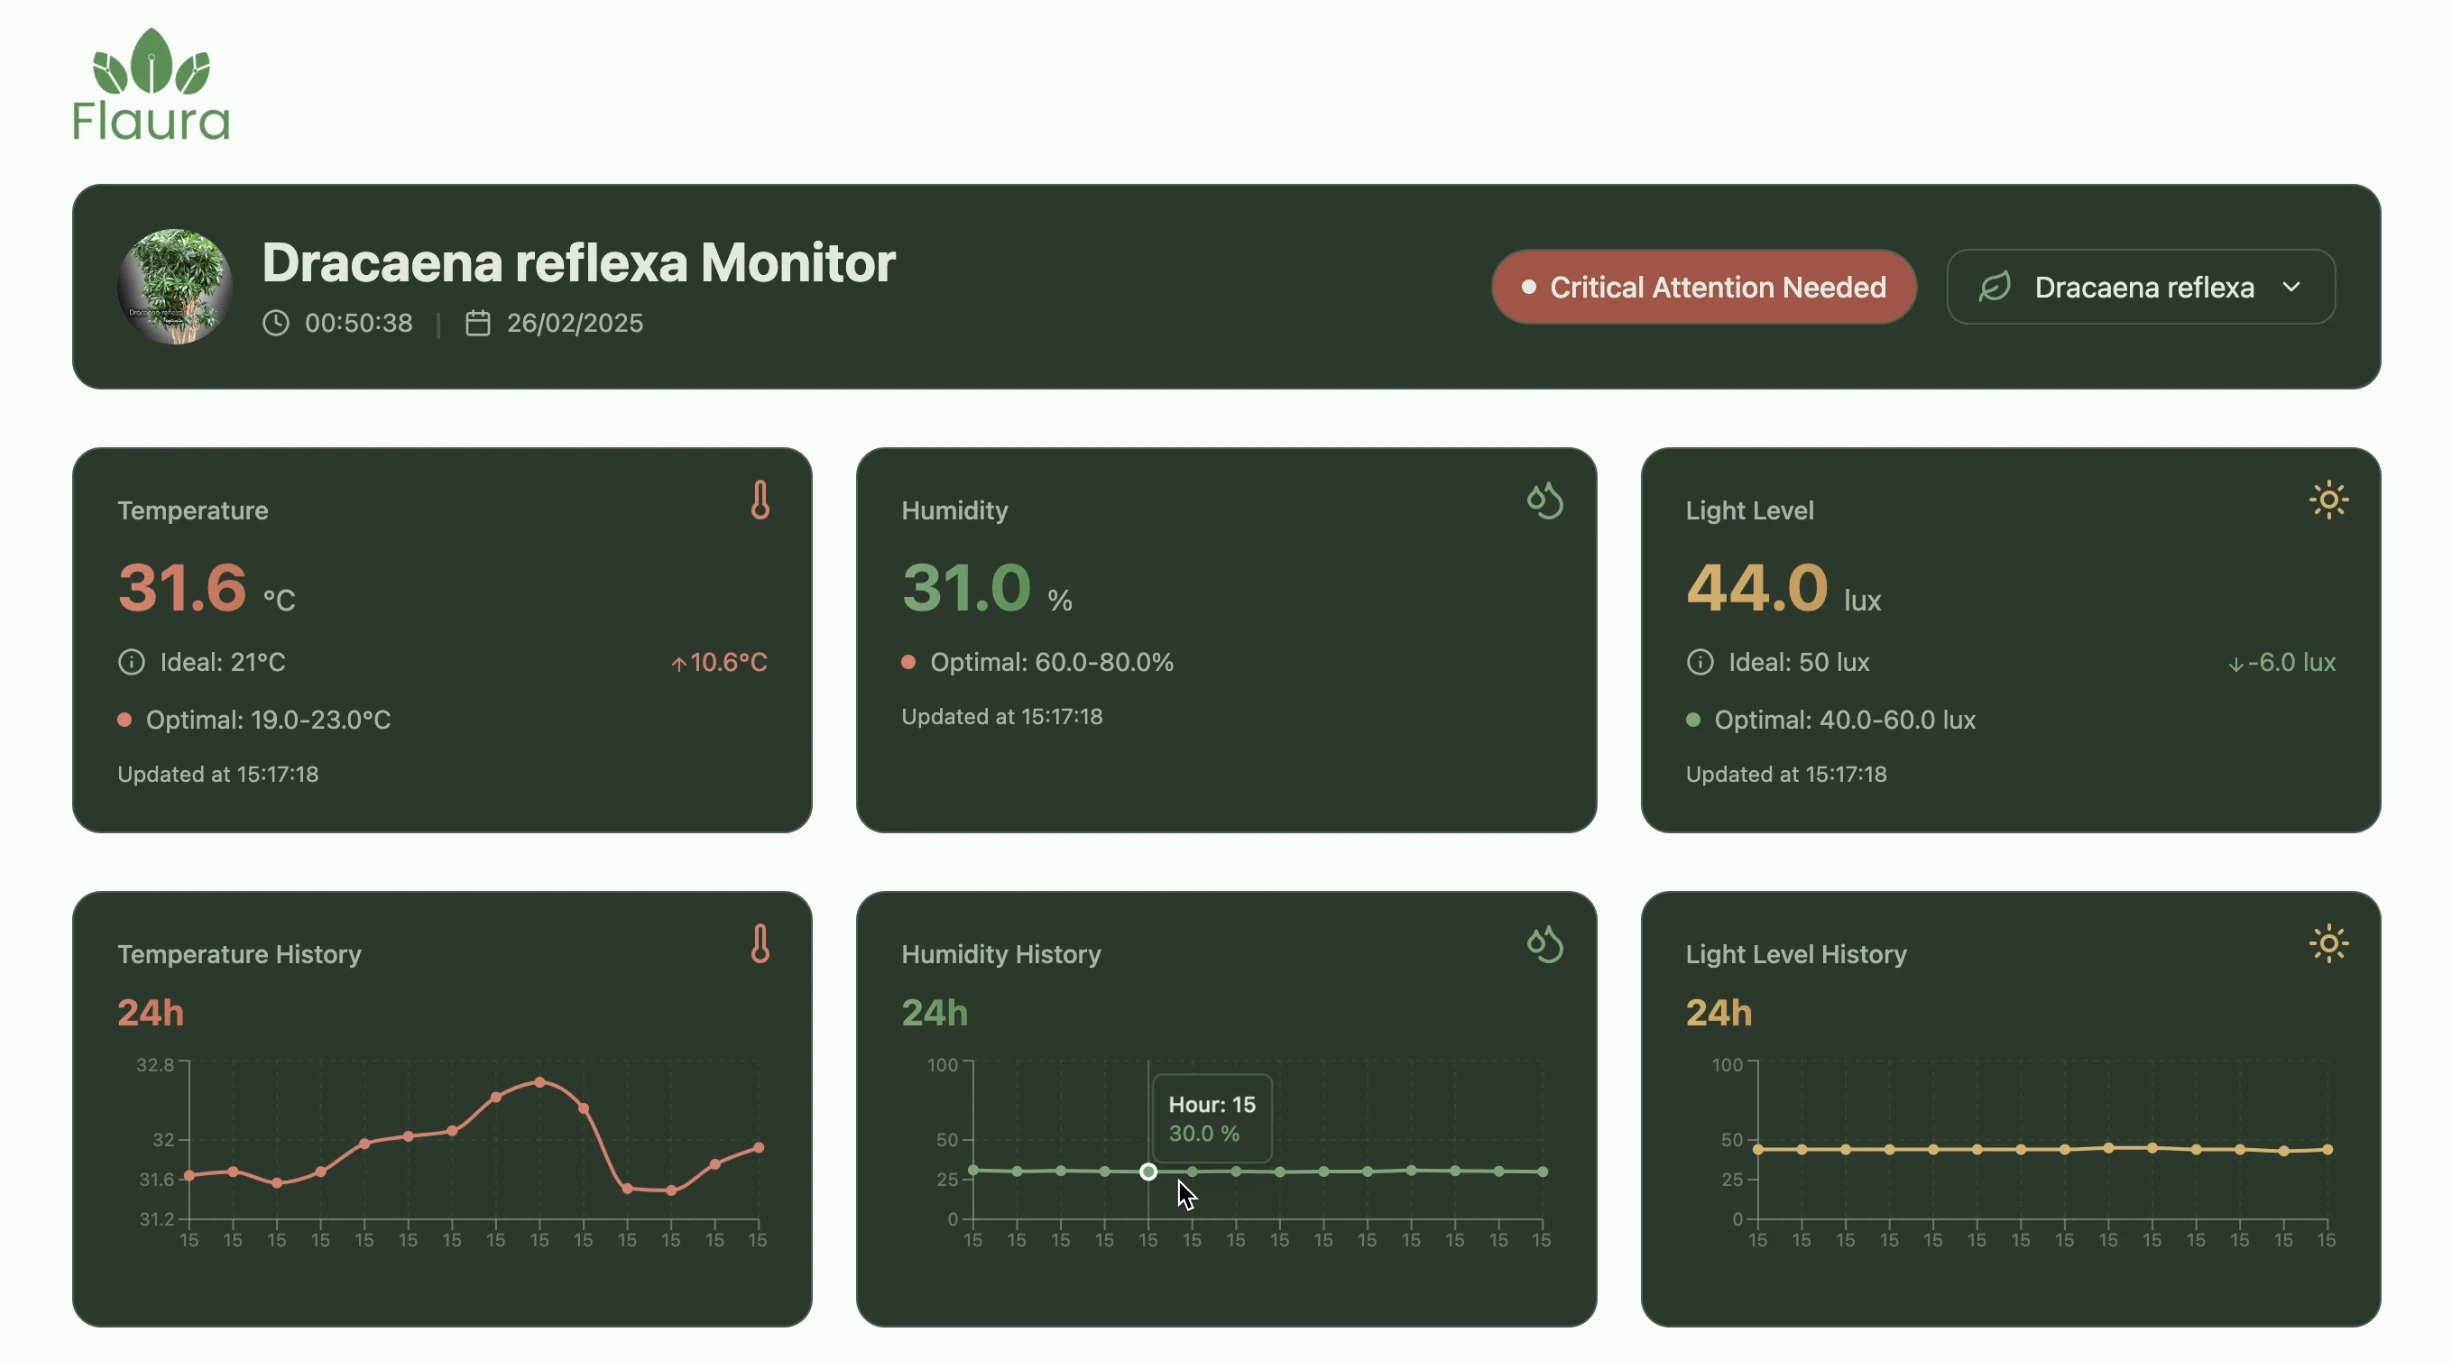
Task: Click the peak point on the temperature graph
Action: pos(540,1082)
